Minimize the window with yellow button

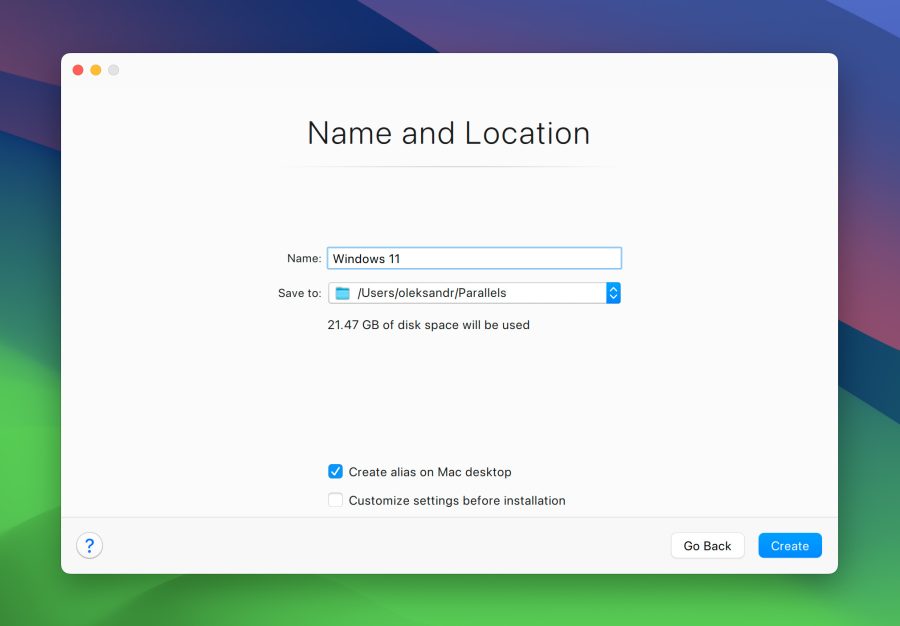click(x=96, y=70)
